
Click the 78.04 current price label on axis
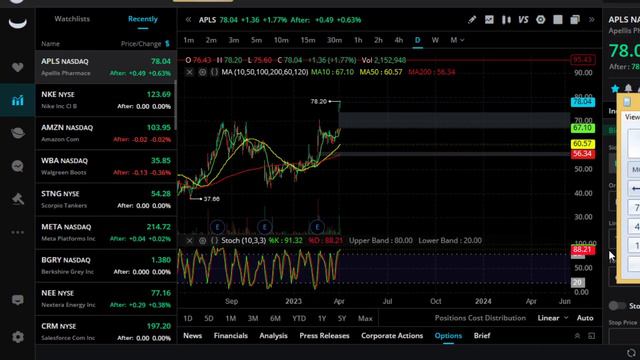coord(583,102)
